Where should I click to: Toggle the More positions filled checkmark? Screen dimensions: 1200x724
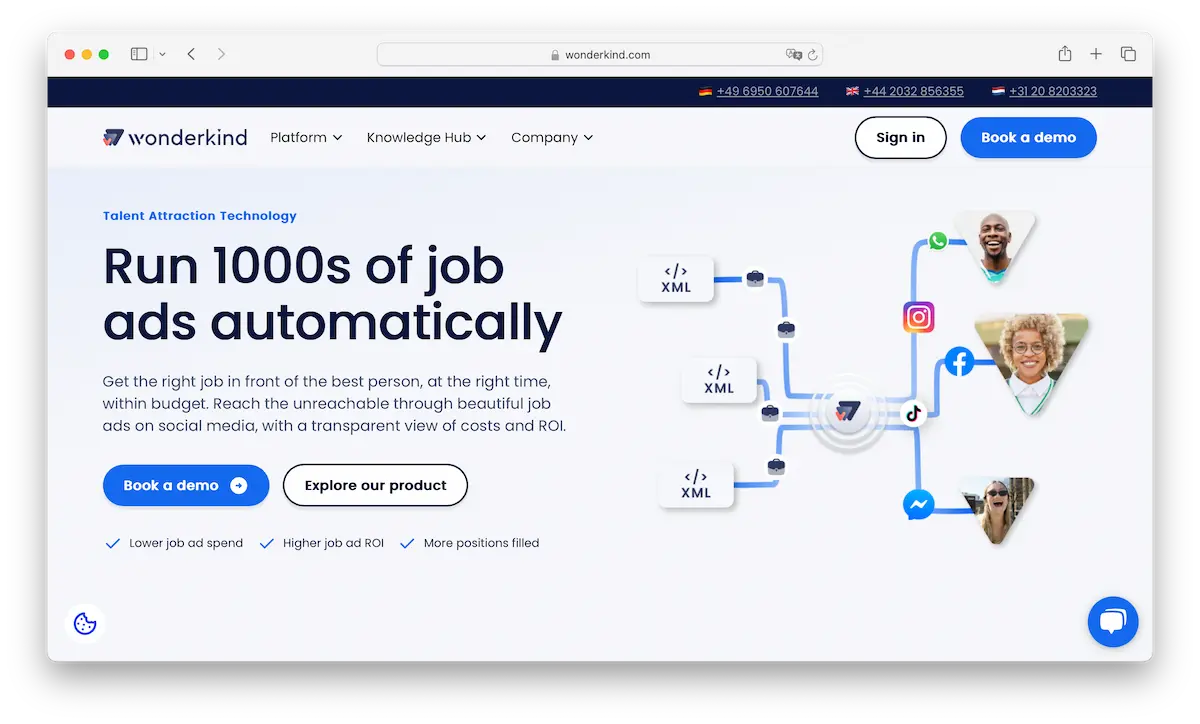coord(407,542)
